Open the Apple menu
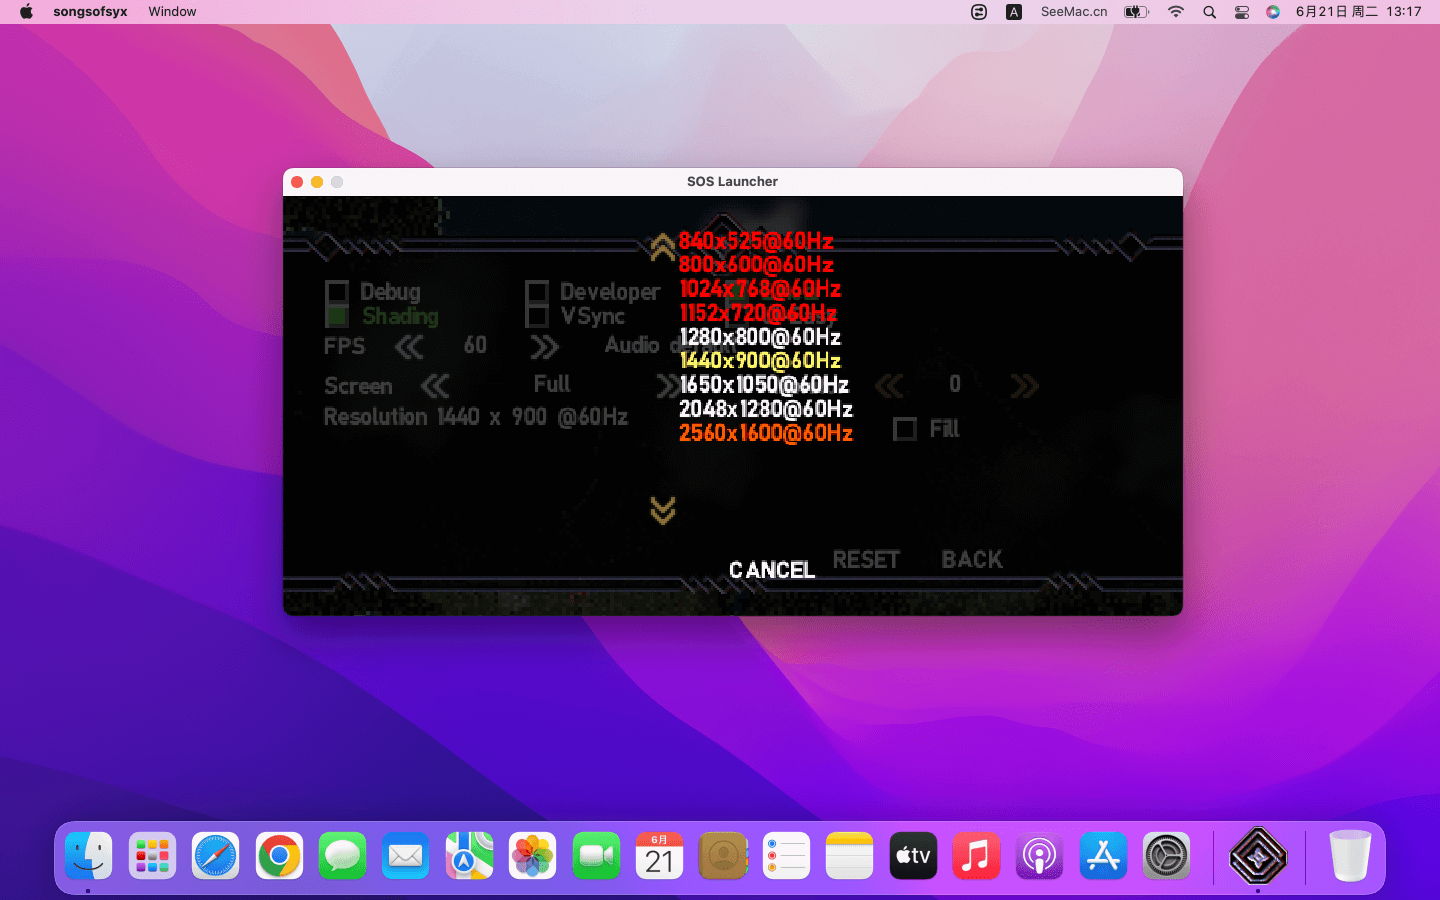The image size is (1440, 900). click(x=26, y=12)
